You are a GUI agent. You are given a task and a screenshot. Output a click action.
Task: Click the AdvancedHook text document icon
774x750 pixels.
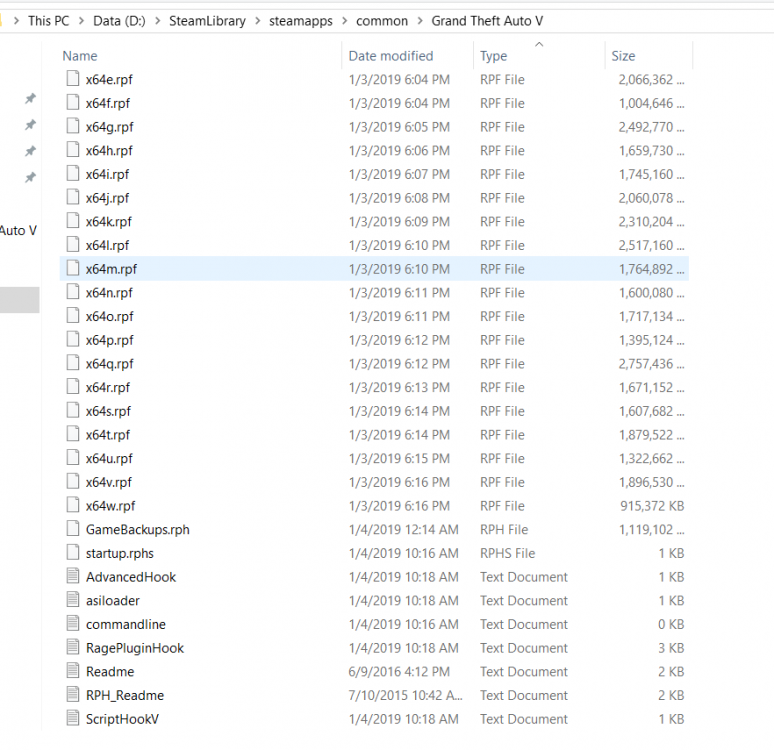point(73,576)
